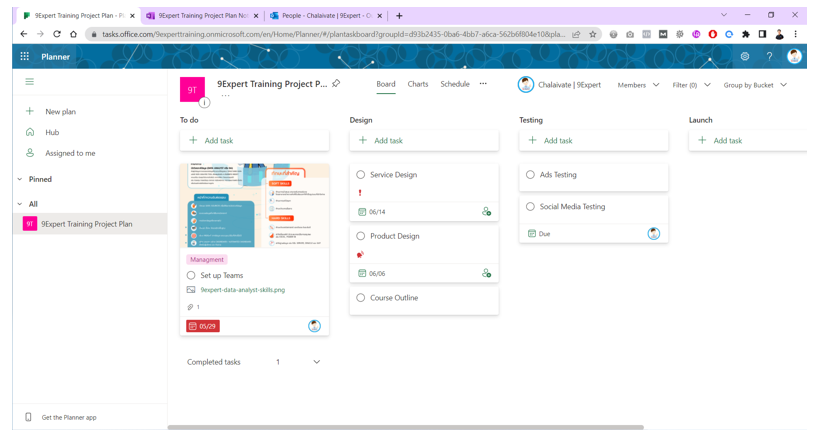Screen dimensions: 825x439
Task: Mark Set up Teams task complete
Action: (x=191, y=275)
